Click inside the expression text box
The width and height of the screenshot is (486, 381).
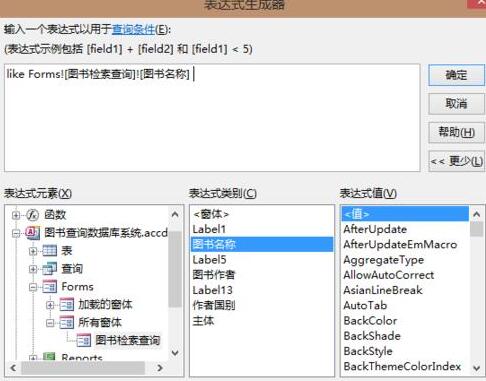coord(212,118)
